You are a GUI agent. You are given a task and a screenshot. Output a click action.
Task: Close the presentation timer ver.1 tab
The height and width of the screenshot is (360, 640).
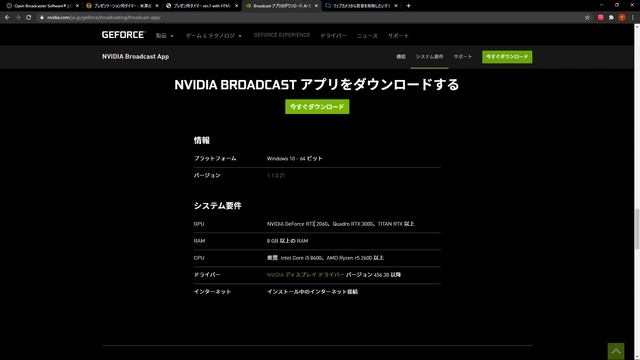pyautogui.click(x=236, y=6)
